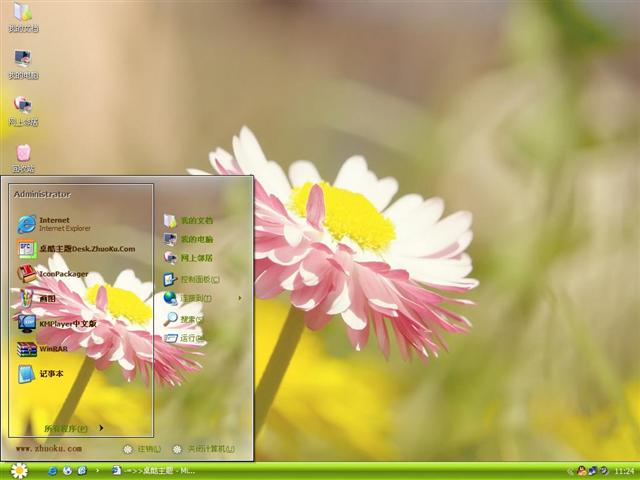The width and height of the screenshot is (640, 480).
Task: Open the 网上邻居 desktop icon
Action: (23, 111)
